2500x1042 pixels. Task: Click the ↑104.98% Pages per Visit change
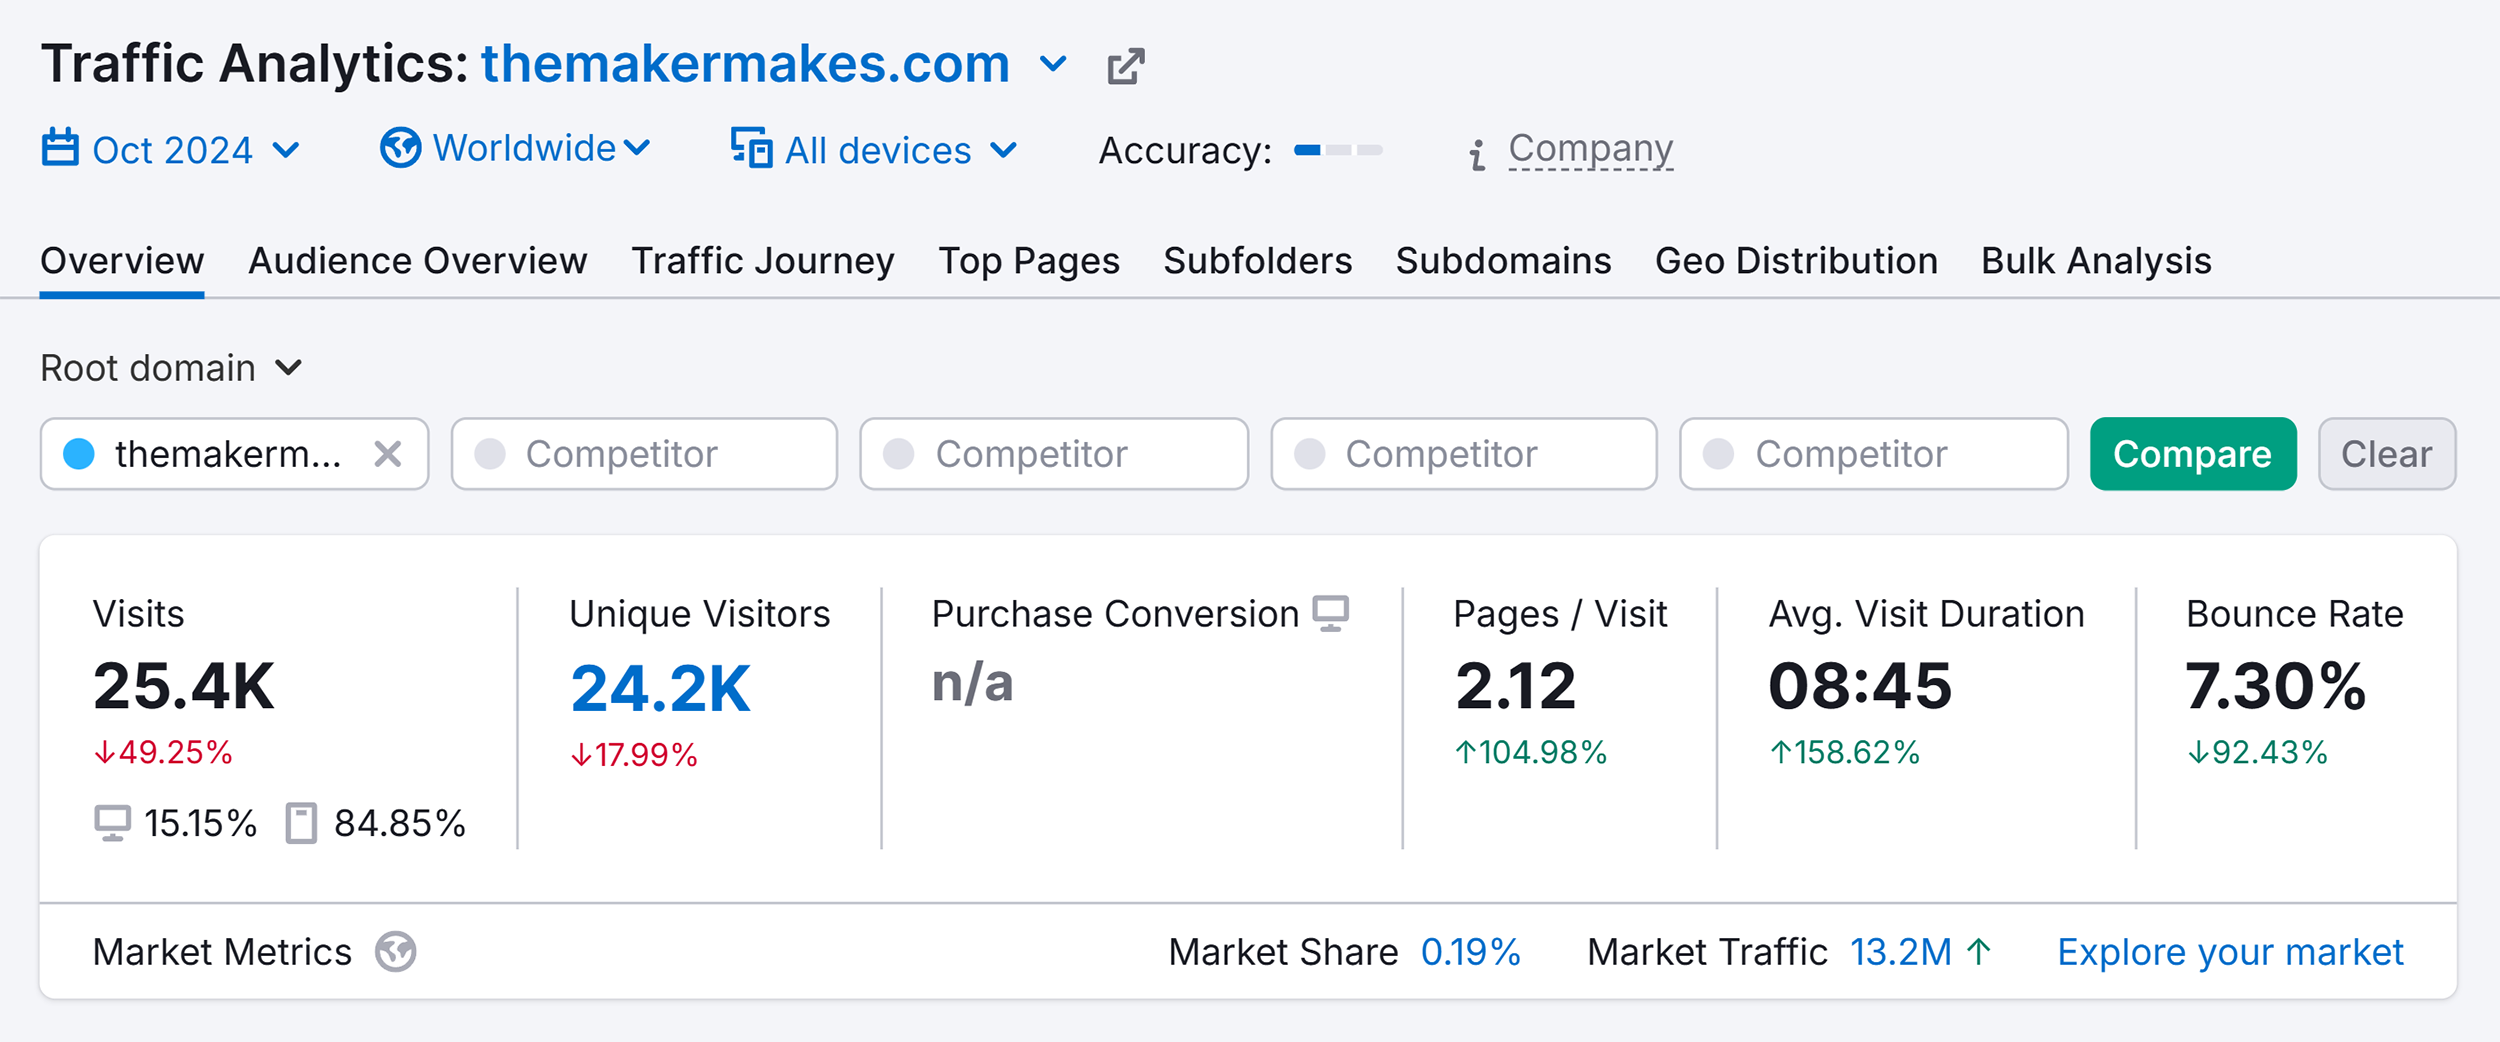click(x=1531, y=752)
